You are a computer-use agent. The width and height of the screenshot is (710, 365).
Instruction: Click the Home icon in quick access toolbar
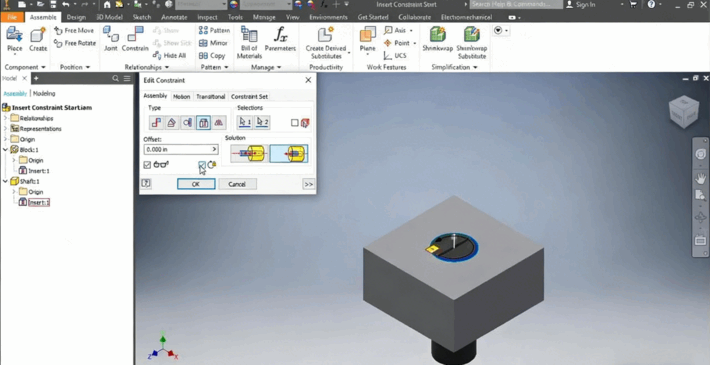coord(107,5)
